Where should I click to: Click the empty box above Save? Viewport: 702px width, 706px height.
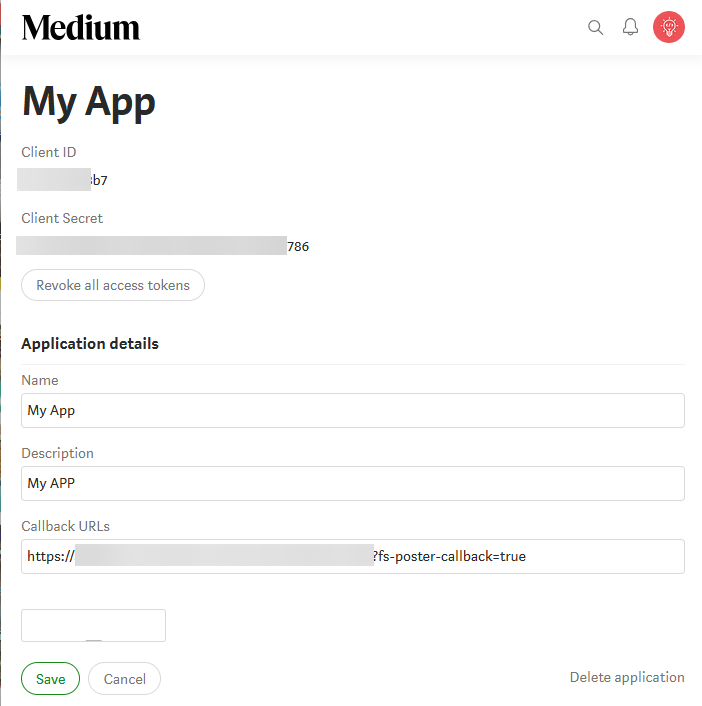[x=93, y=625]
